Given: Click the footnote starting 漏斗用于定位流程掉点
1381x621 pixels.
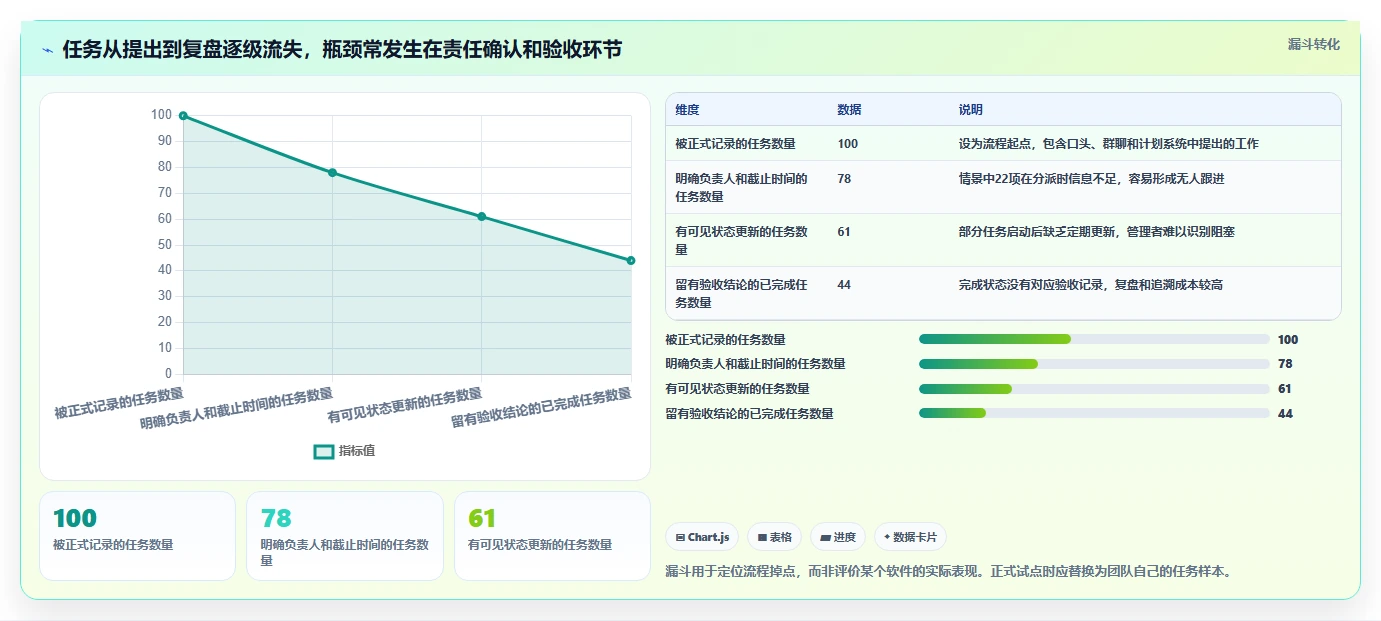Looking at the screenshot, I should point(951,572).
